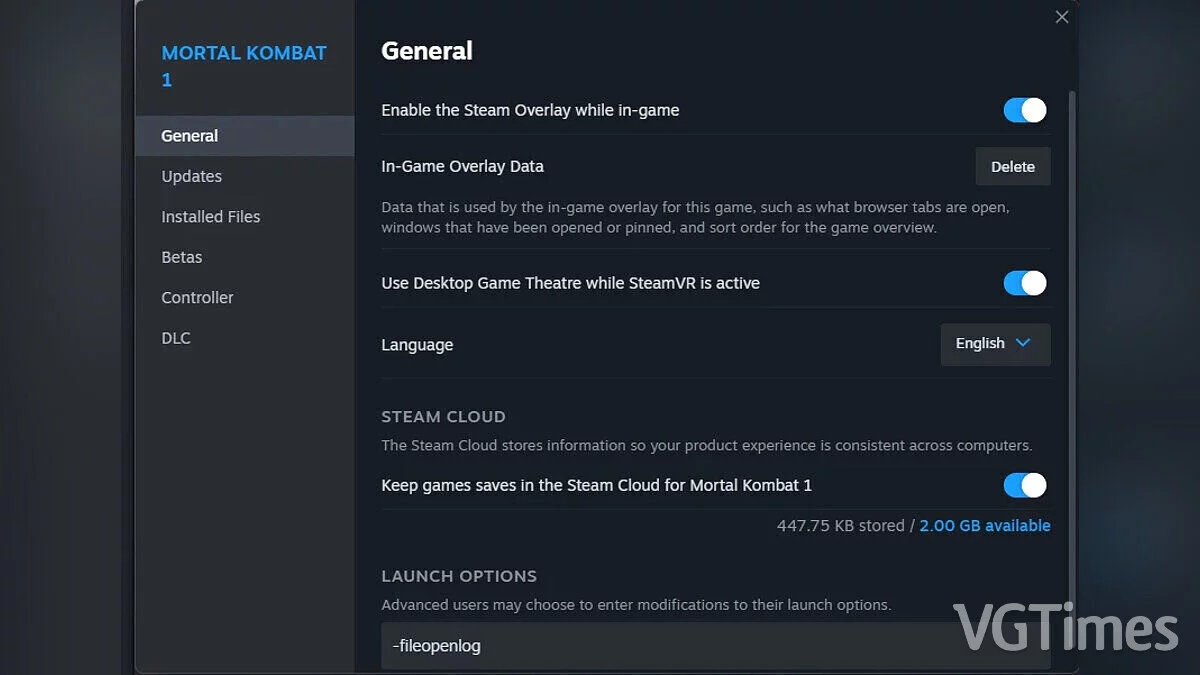Screen dimensions: 1200x675
Task: Close the Mortal Kombat 1 properties window
Action: pos(1062,17)
